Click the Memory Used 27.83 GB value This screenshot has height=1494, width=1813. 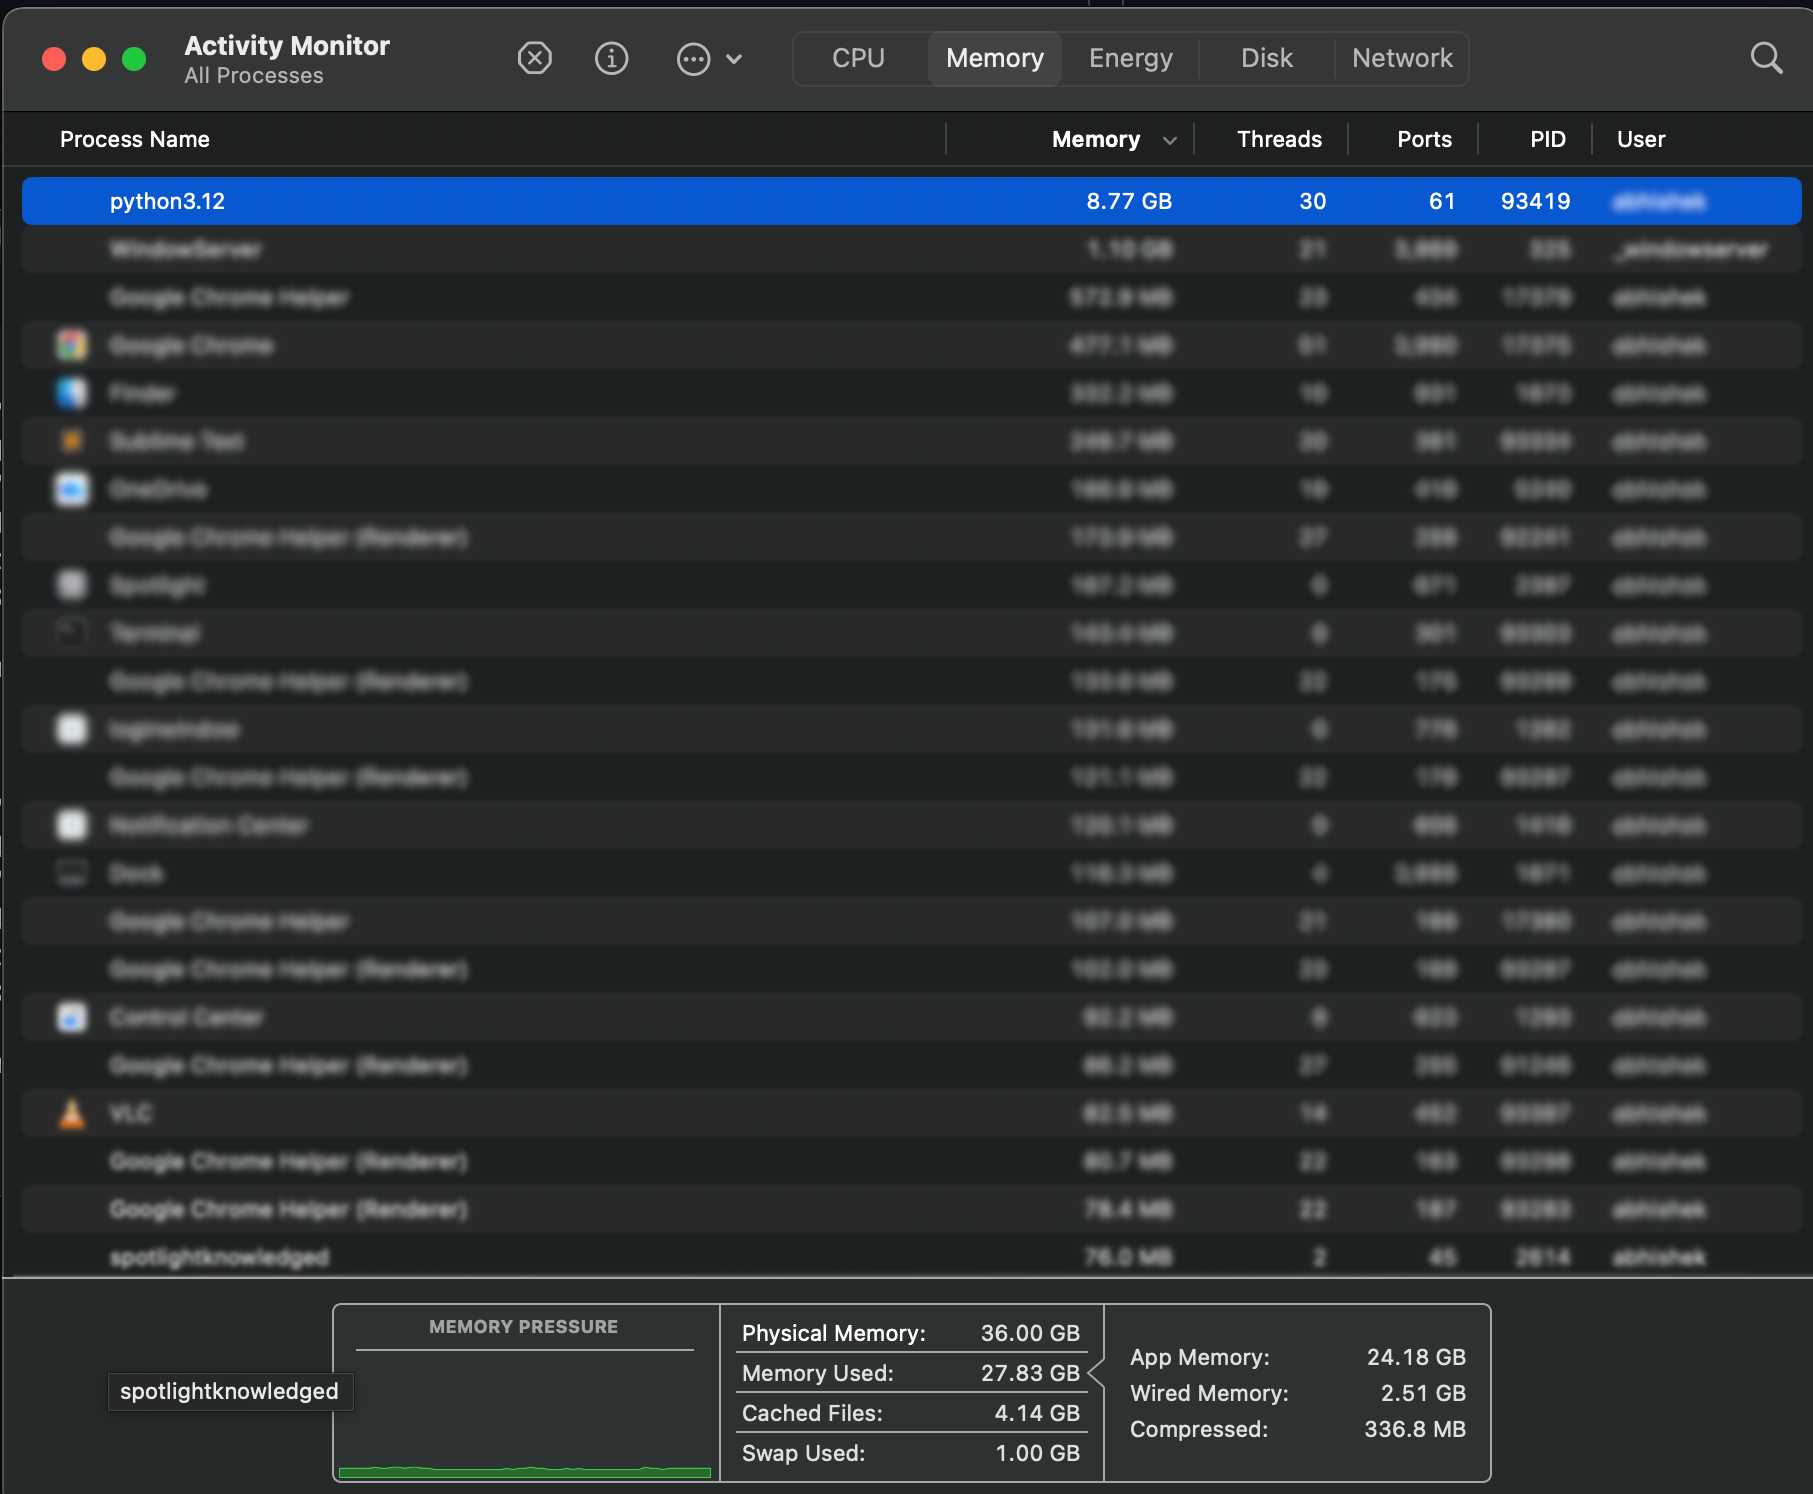1030,1373
